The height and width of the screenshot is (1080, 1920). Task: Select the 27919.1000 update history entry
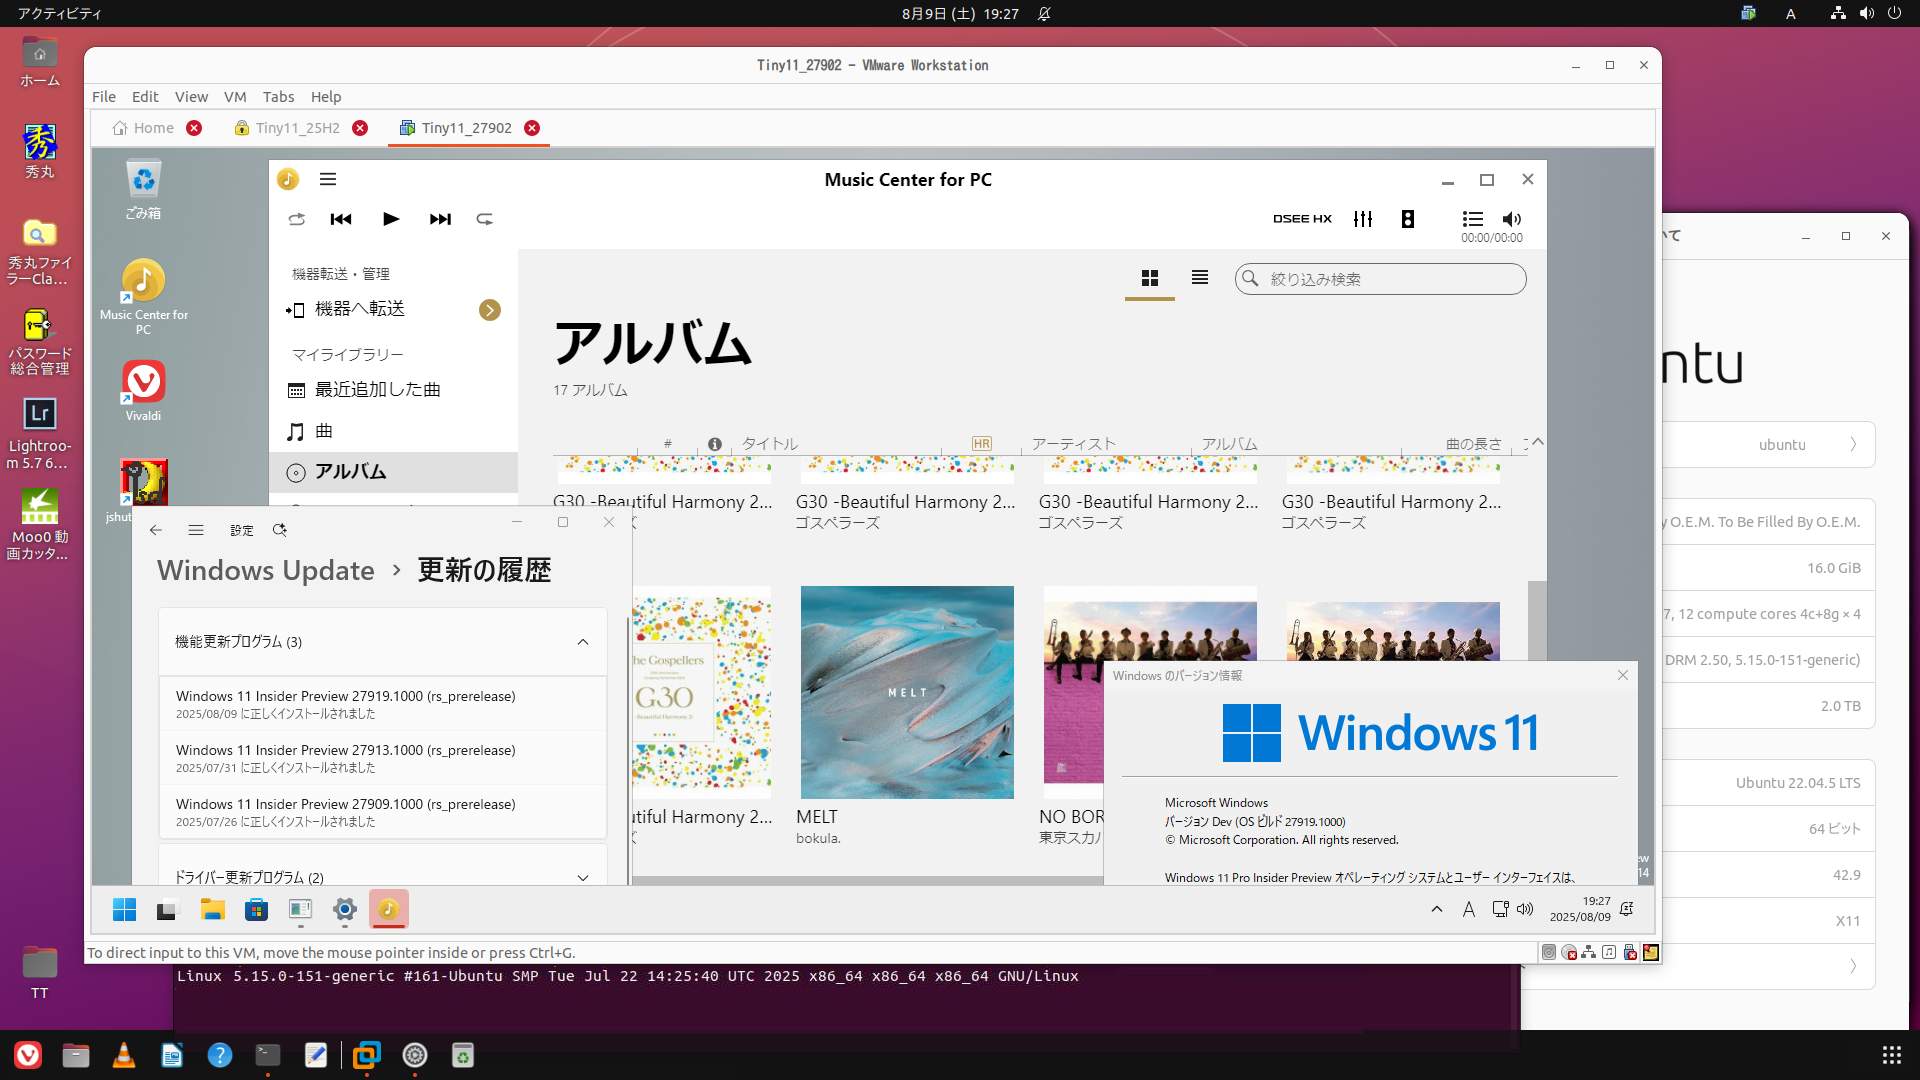click(383, 704)
